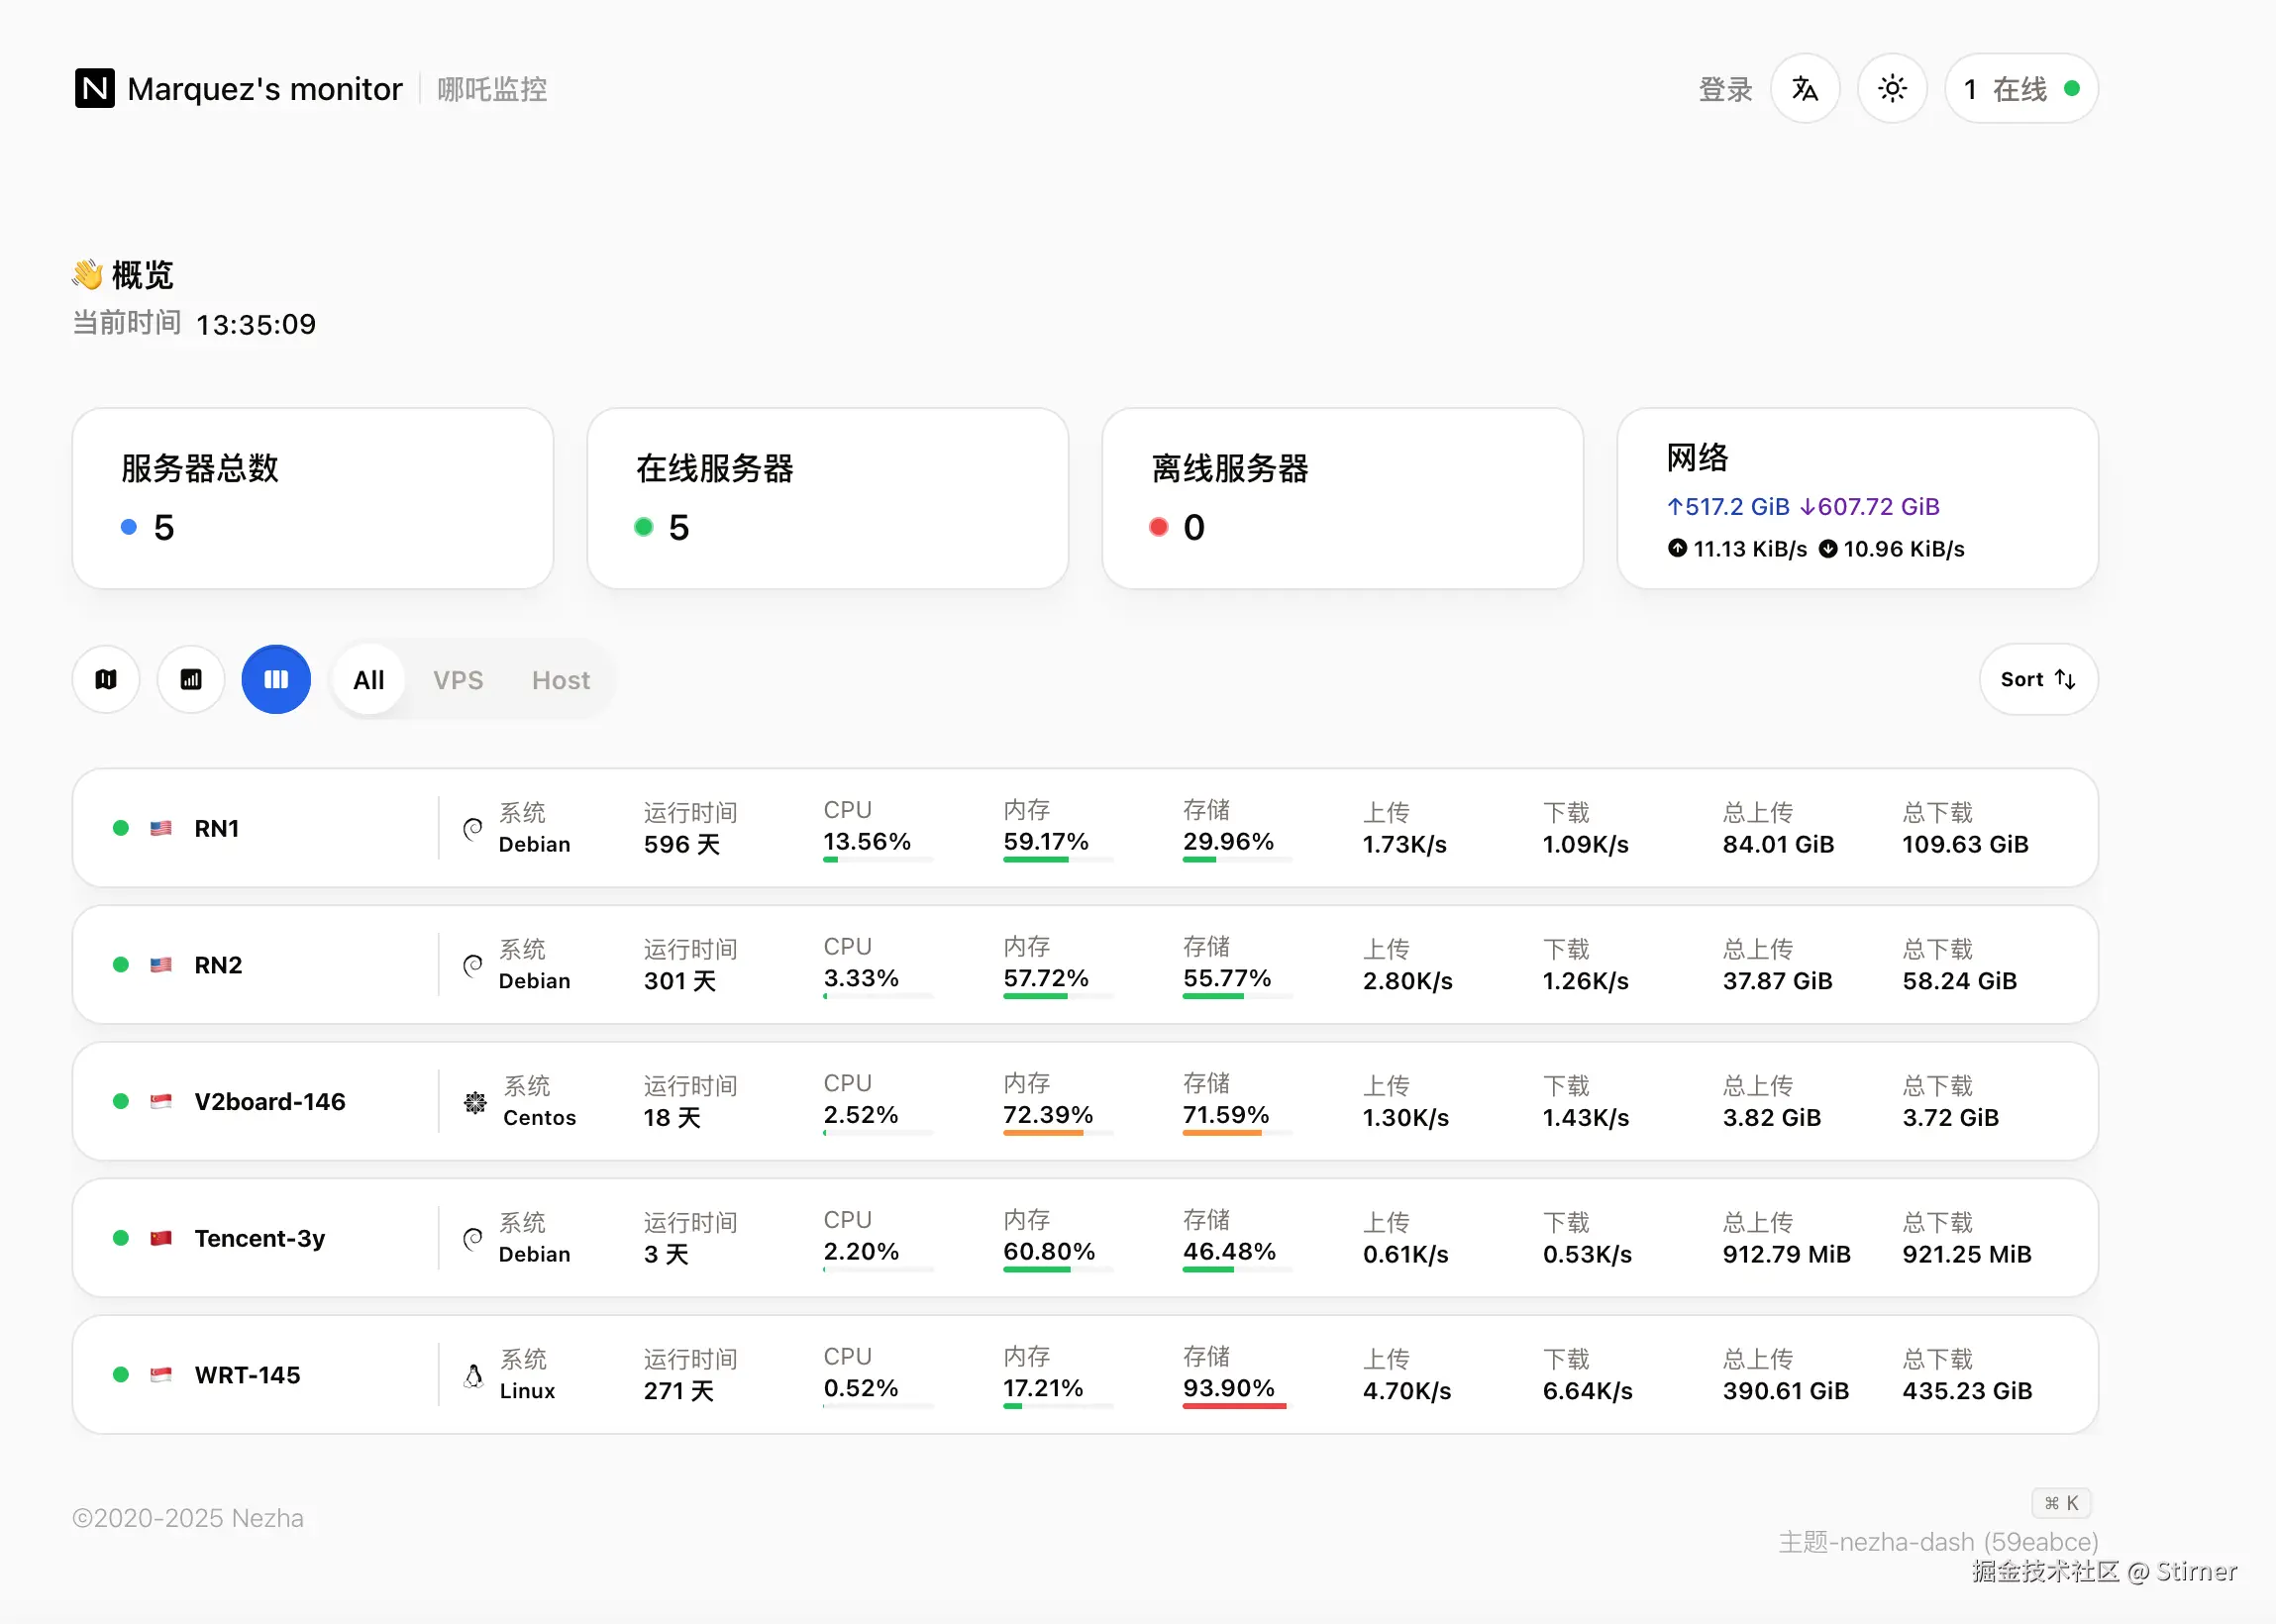
Task: Open the global map view icon
Action: [x=106, y=680]
